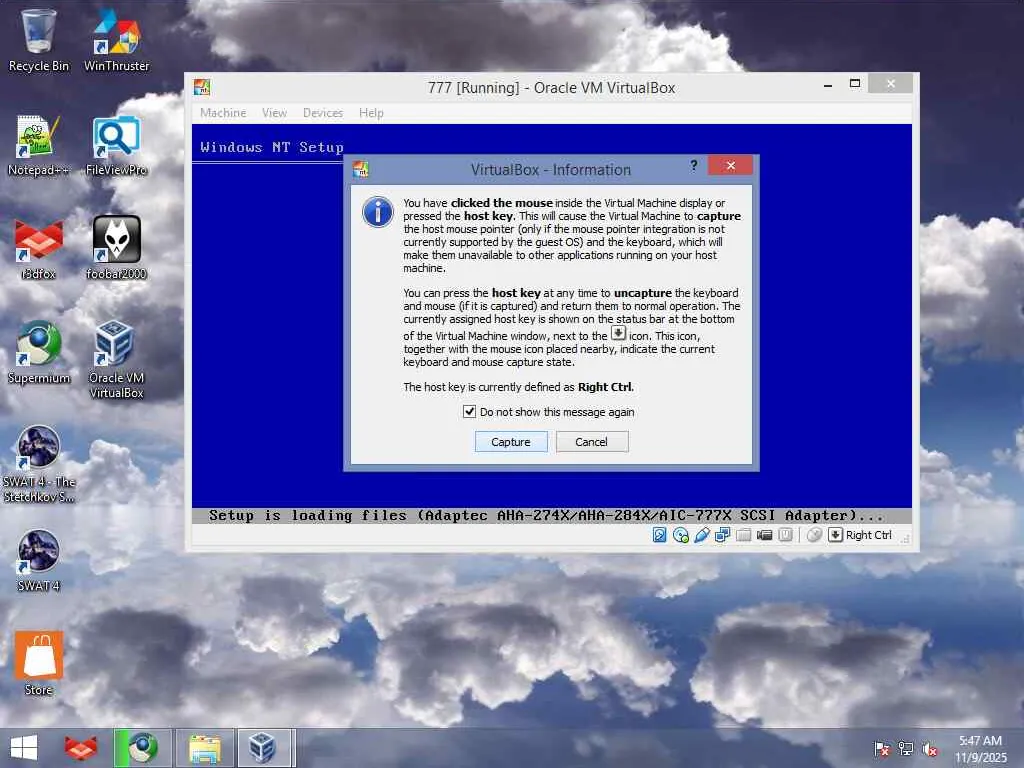Open the Machine menu
Viewport: 1024px width, 768px height.
click(223, 113)
